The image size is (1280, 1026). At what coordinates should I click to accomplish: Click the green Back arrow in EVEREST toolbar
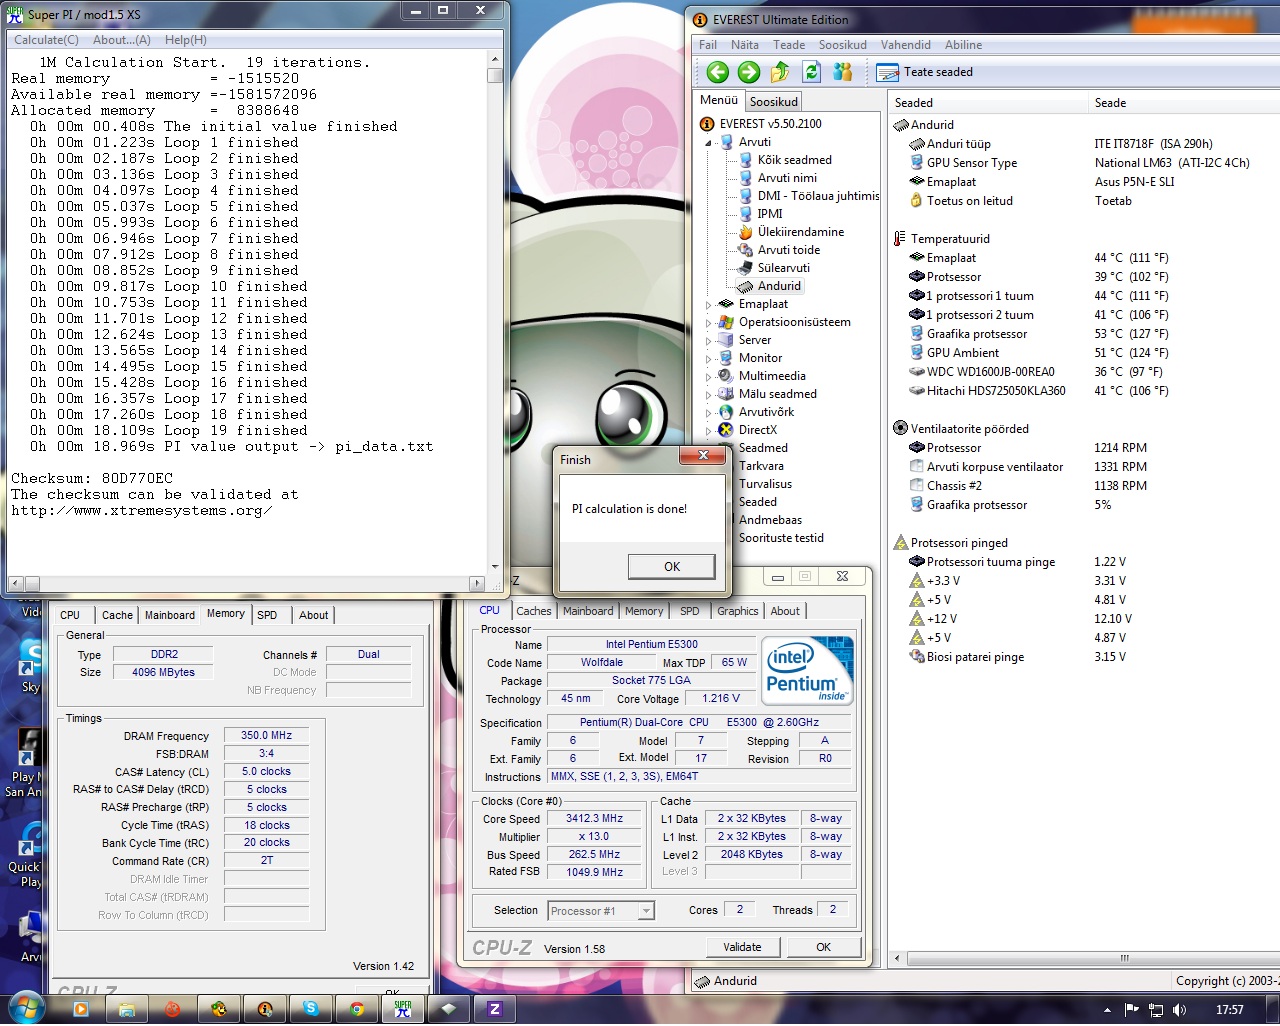(x=717, y=72)
